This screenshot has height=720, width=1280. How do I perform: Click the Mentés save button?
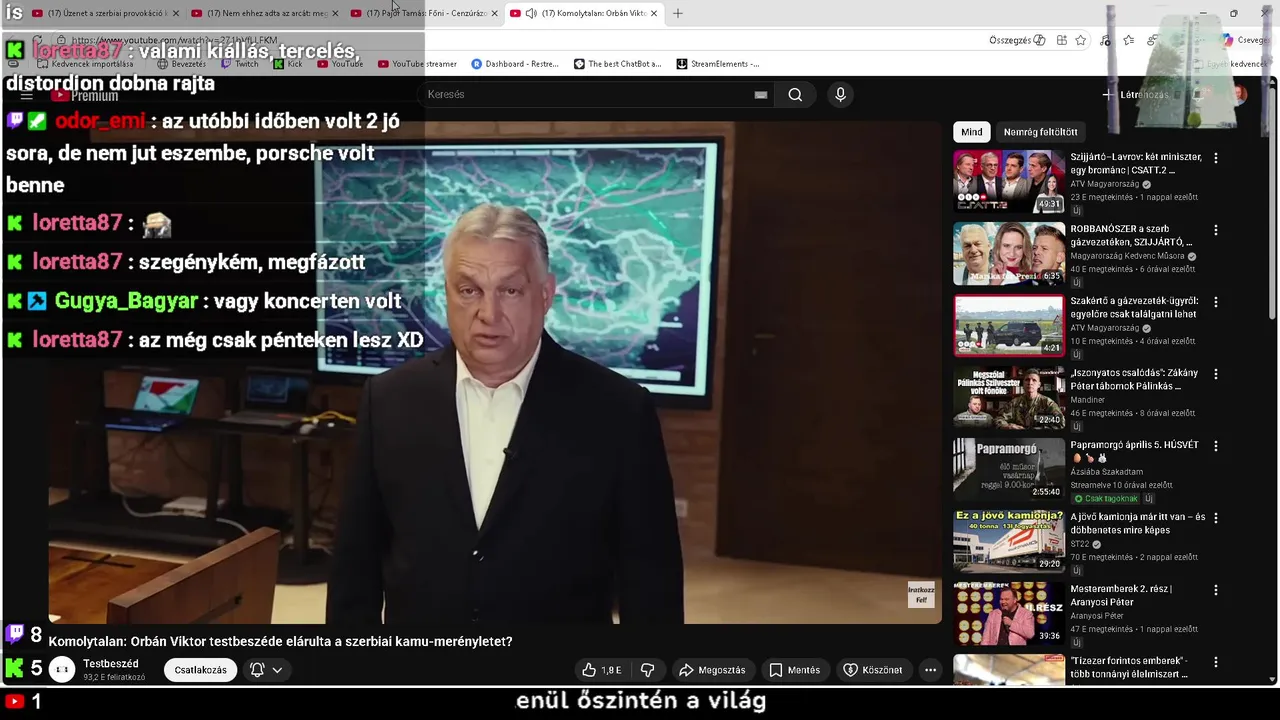coord(794,670)
